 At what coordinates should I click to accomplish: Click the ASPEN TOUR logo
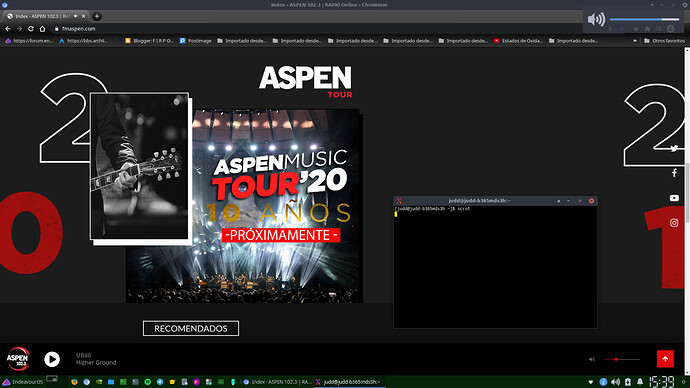(305, 82)
